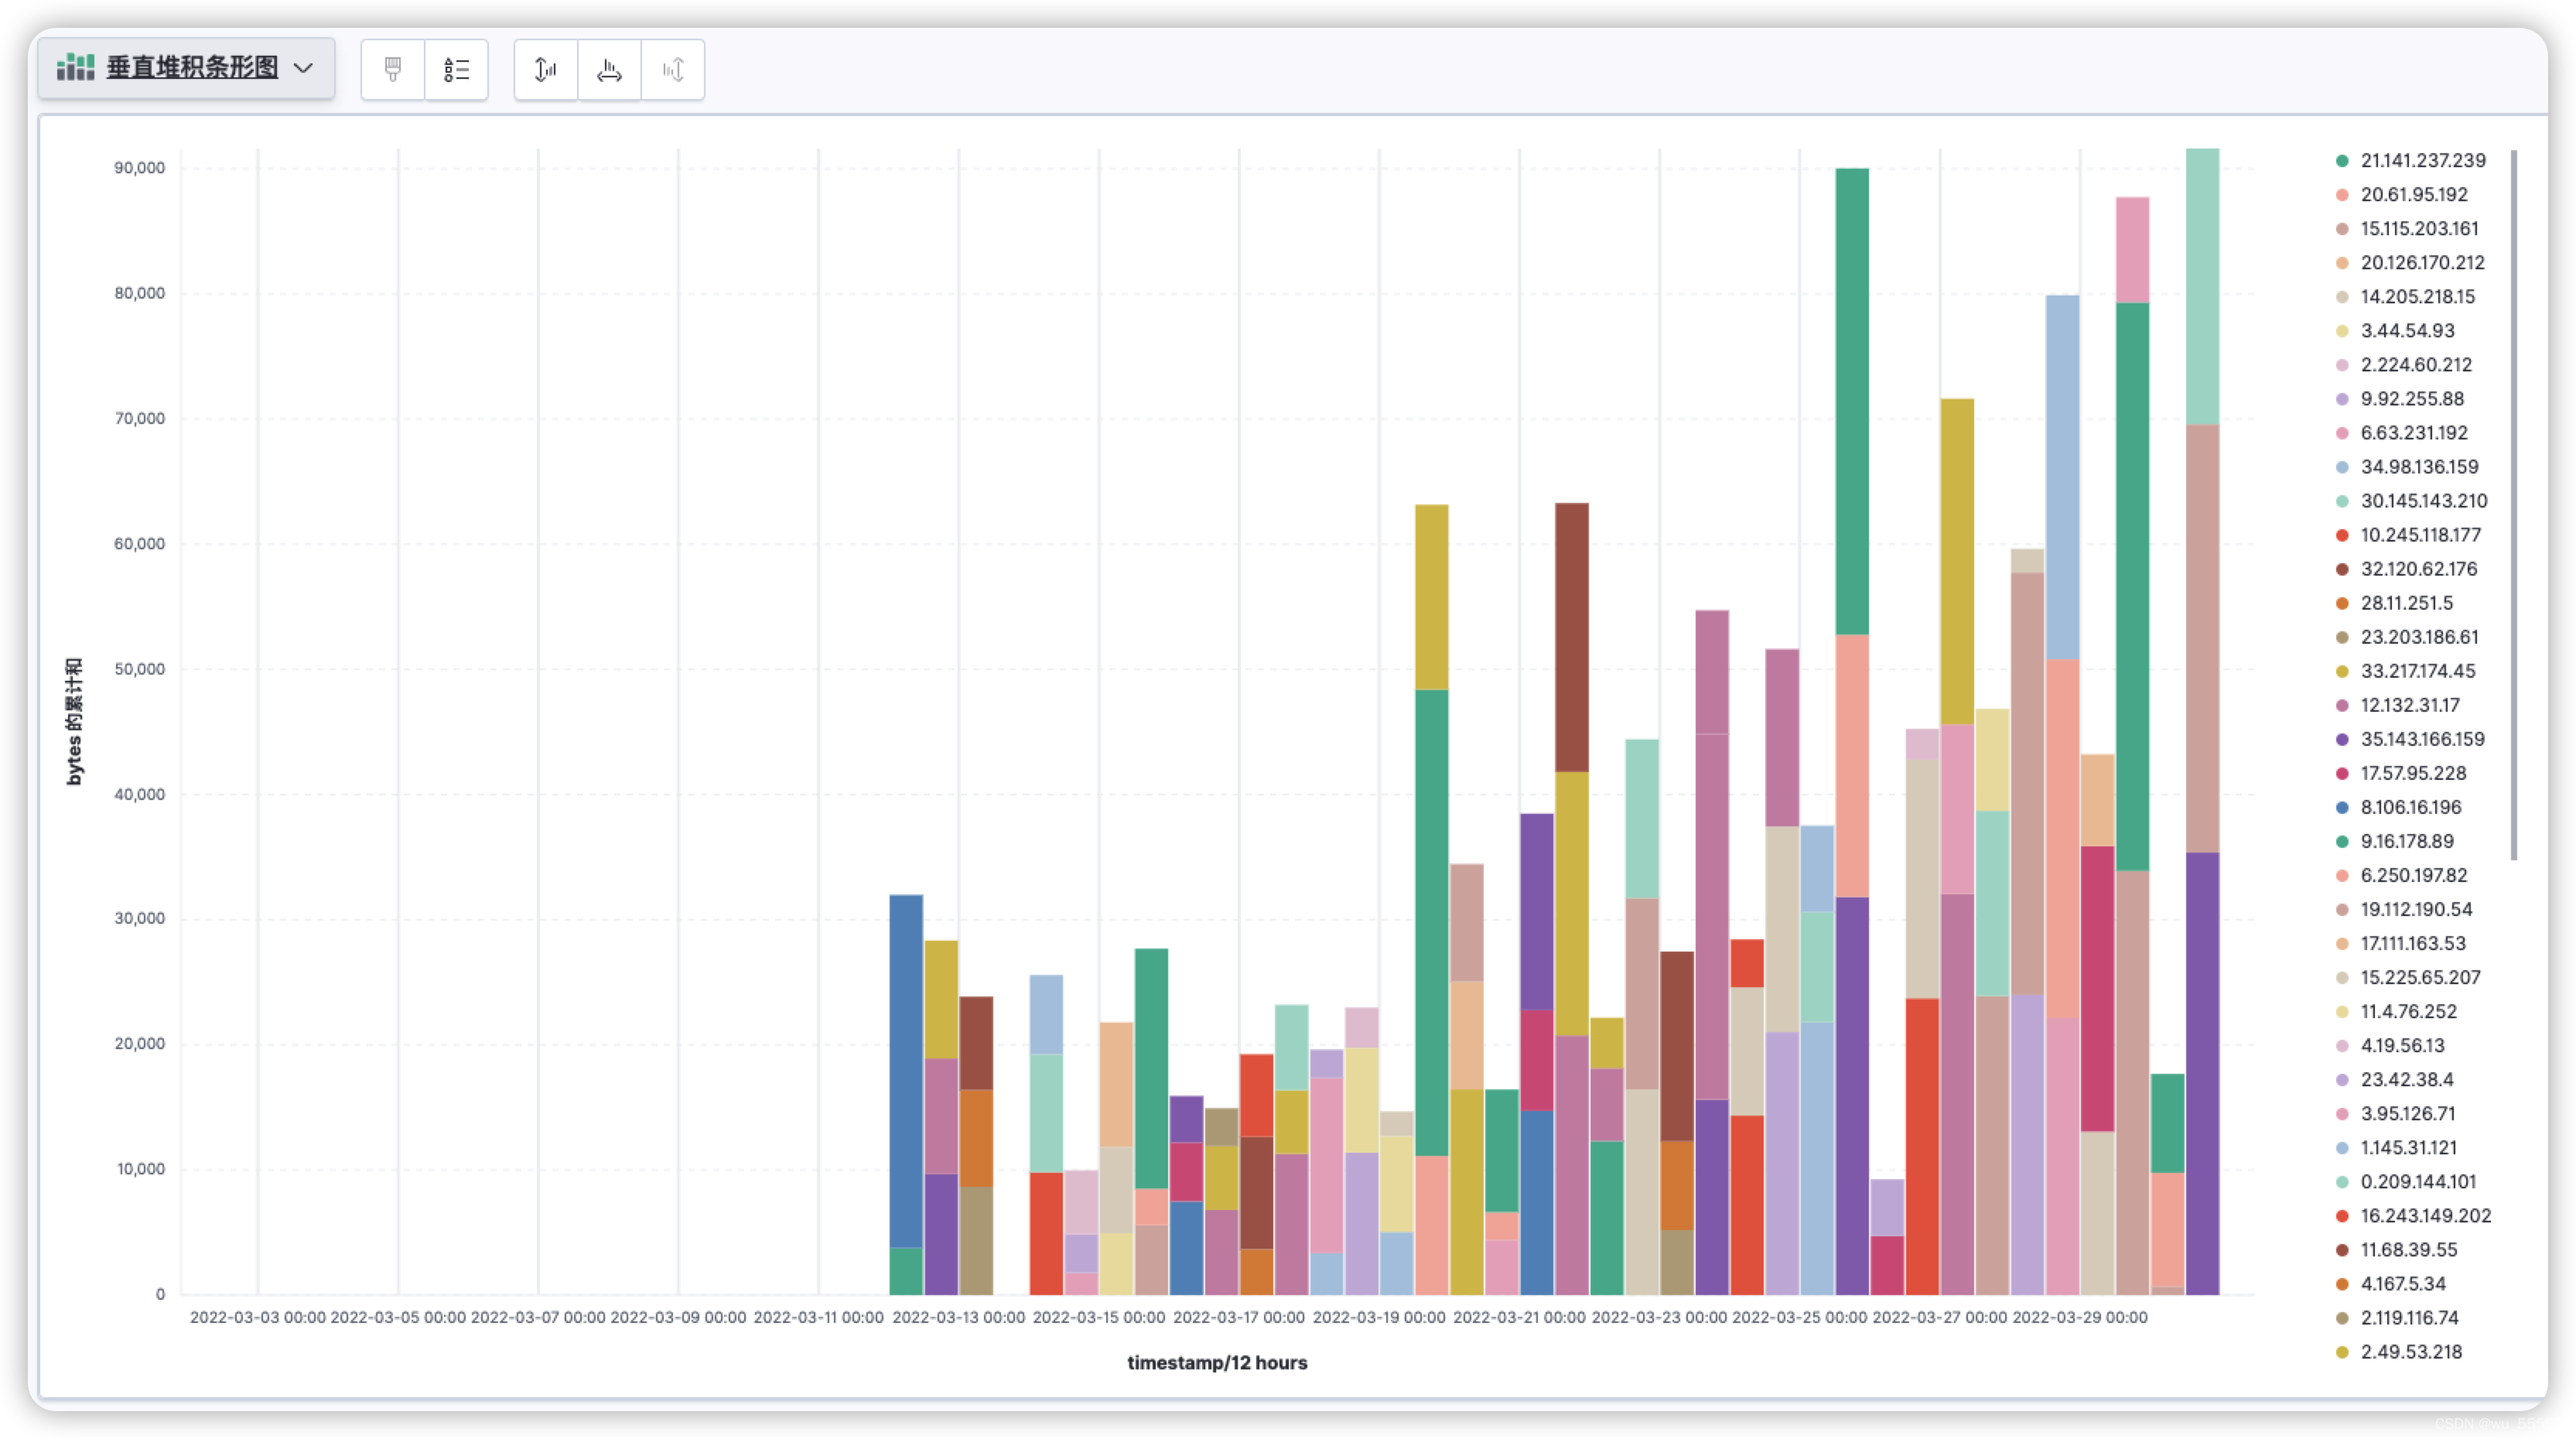The image size is (2576, 1439).
Task: Click the color dot beside 10.245.118.177
Action: tap(2342, 535)
